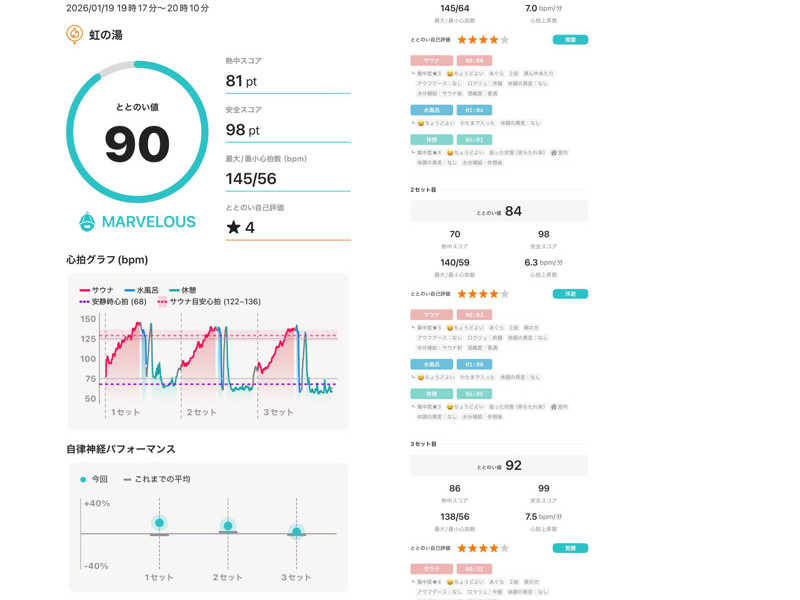Image resolution: width=800 pixels, height=600 pixels.
Task: Click the black star beside rating 4
Action: pos(233,227)
